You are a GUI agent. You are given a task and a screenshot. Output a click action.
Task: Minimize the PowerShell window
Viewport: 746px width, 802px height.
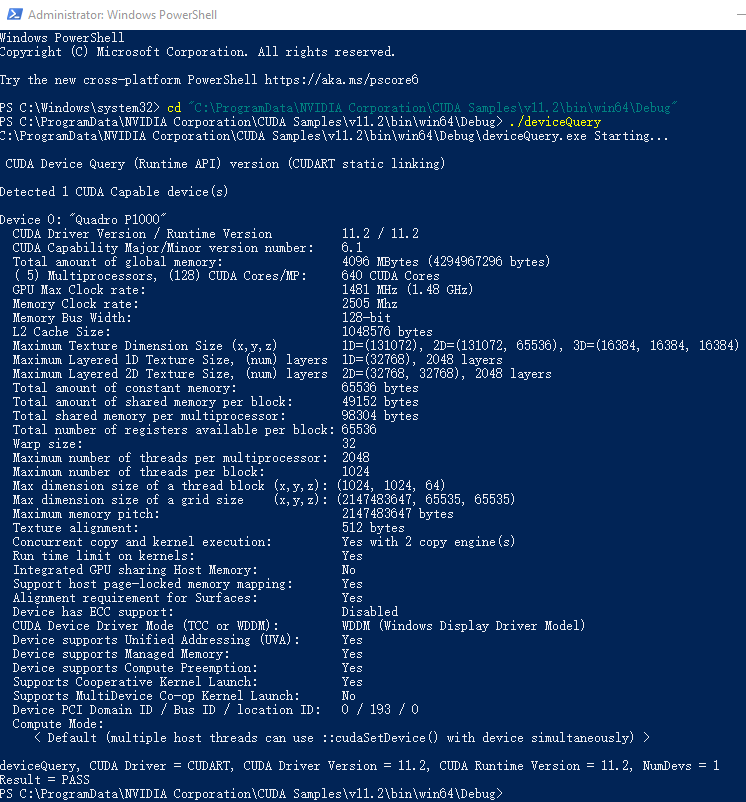tap(741, 14)
